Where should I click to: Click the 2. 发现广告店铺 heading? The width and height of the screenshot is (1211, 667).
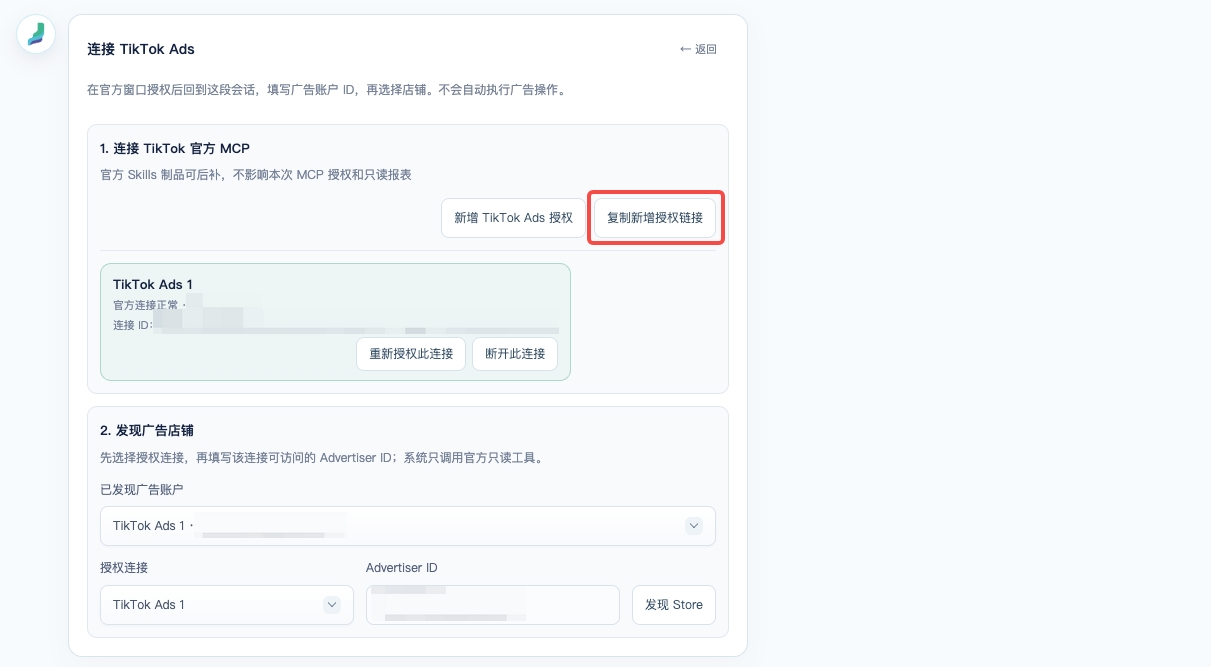(x=147, y=431)
